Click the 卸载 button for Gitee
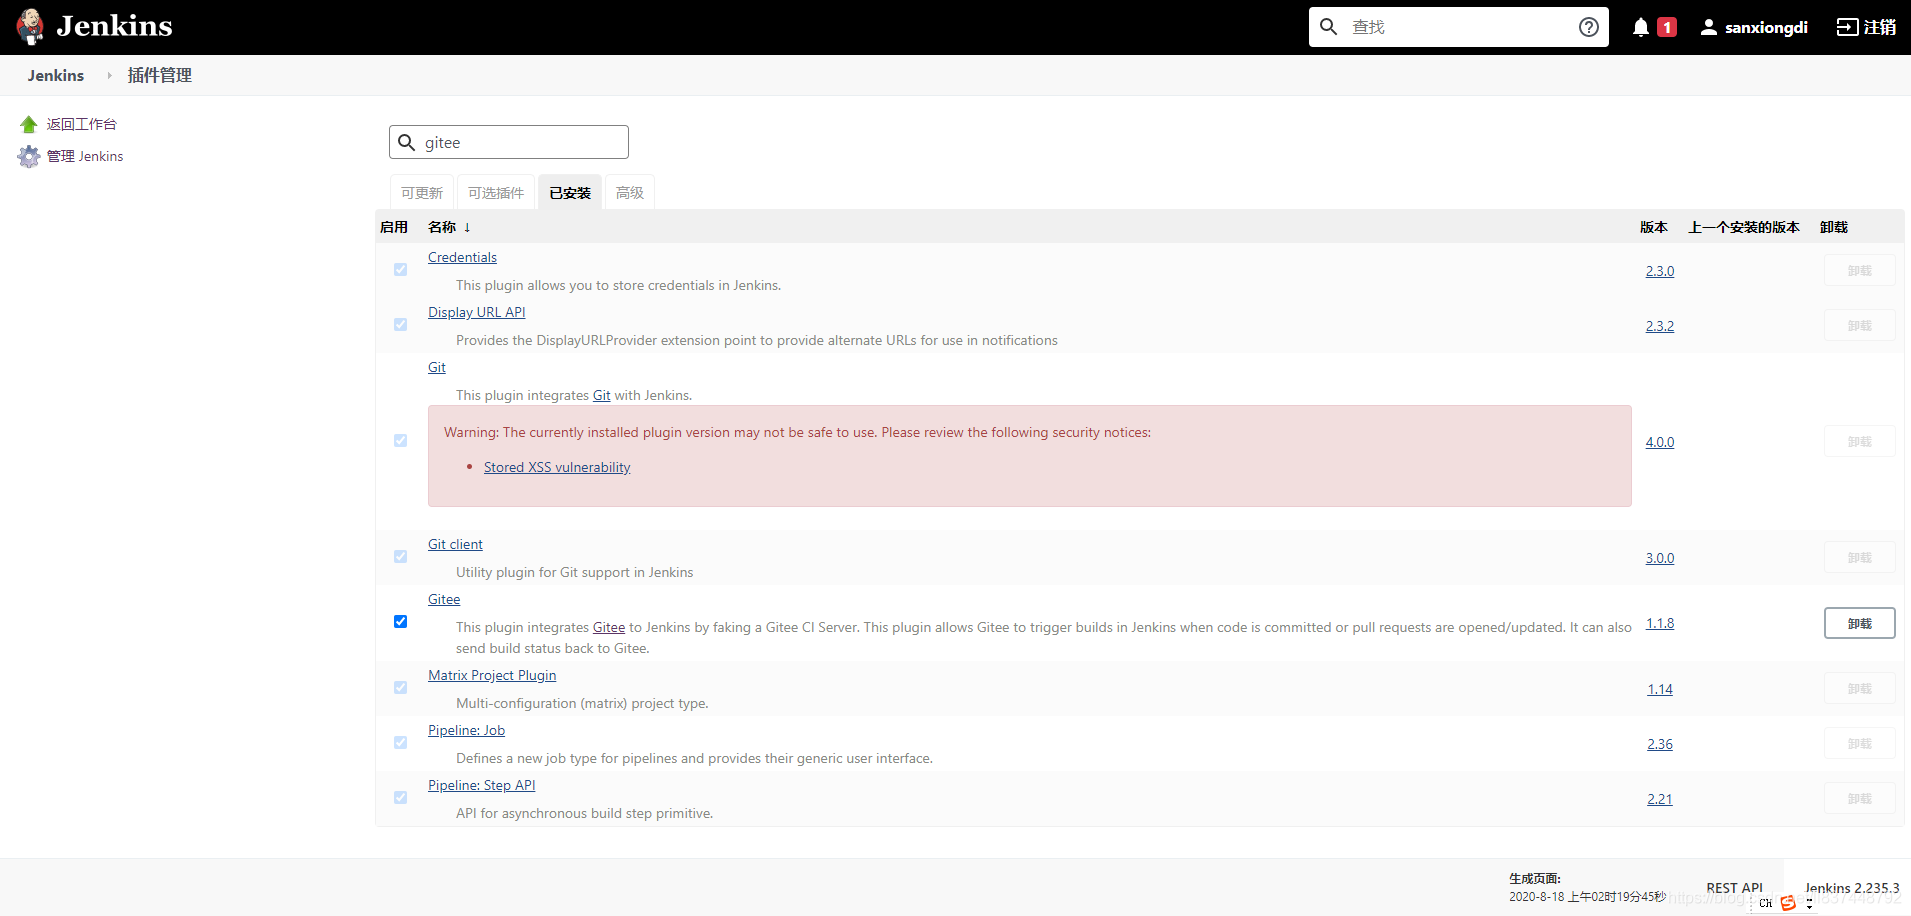Image resolution: width=1911 pixels, height=916 pixels. [x=1859, y=623]
